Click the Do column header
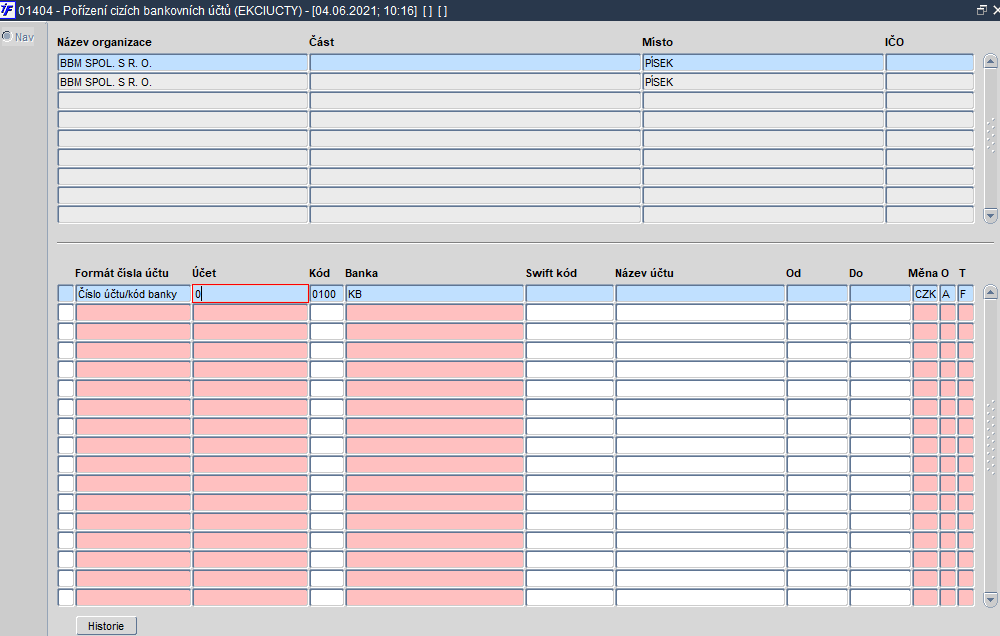 point(856,273)
